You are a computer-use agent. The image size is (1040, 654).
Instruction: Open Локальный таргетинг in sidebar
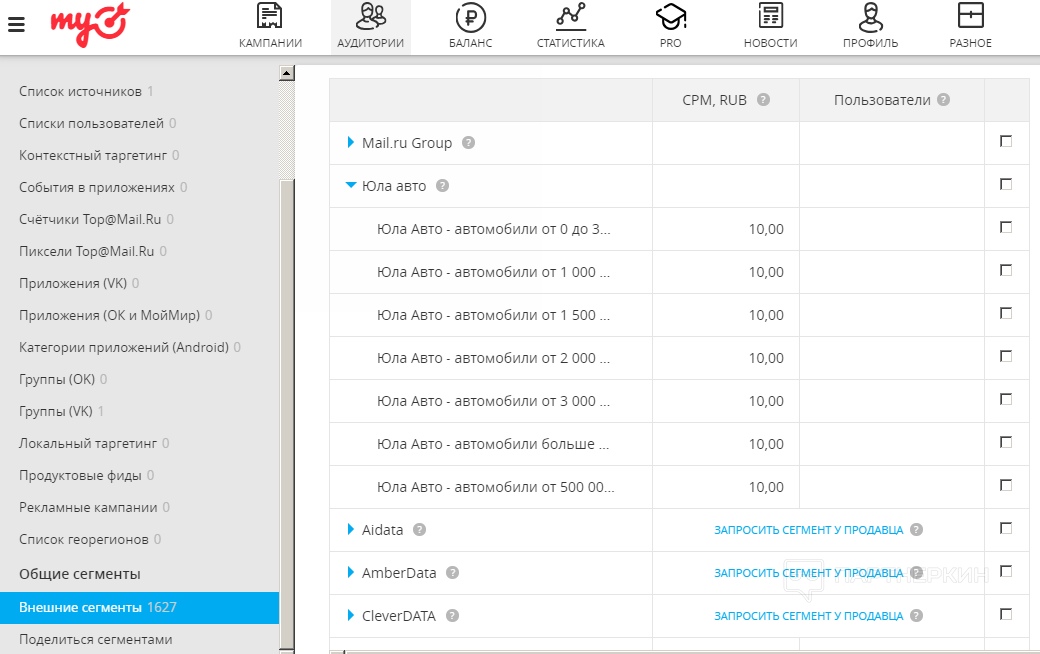coord(88,444)
